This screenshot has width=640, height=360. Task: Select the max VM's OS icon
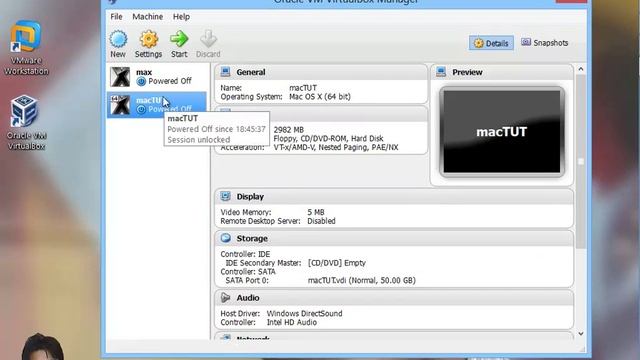120,77
